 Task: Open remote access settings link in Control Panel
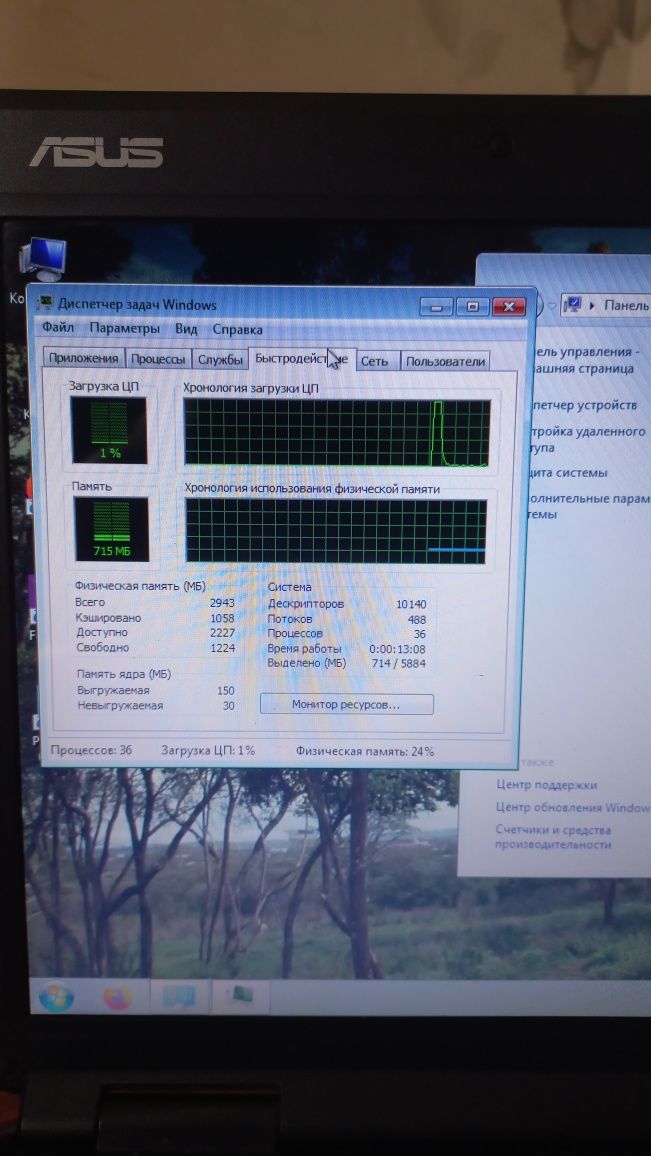coord(588,439)
